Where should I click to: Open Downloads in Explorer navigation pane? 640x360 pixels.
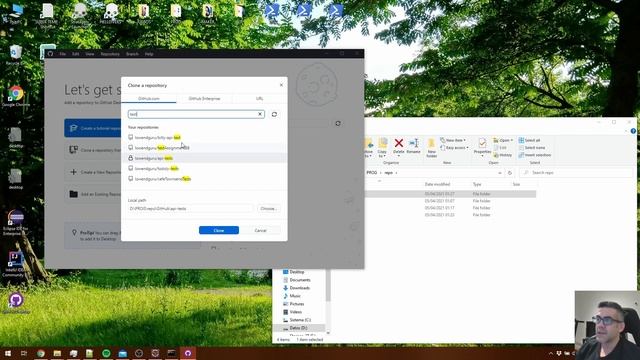tap(299, 288)
